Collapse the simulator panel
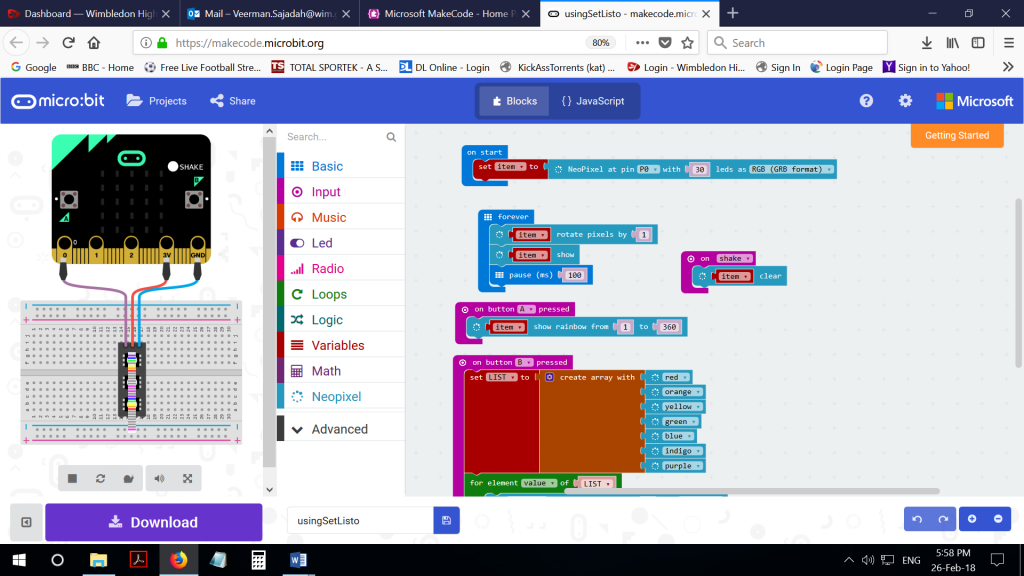Screen dimensions: 1024x576 coord(26,522)
